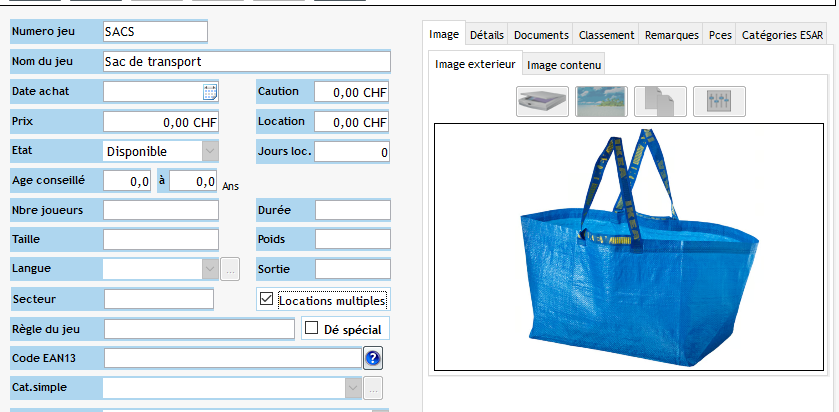Expand the Etat dropdown showing Disponible

tap(210, 152)
